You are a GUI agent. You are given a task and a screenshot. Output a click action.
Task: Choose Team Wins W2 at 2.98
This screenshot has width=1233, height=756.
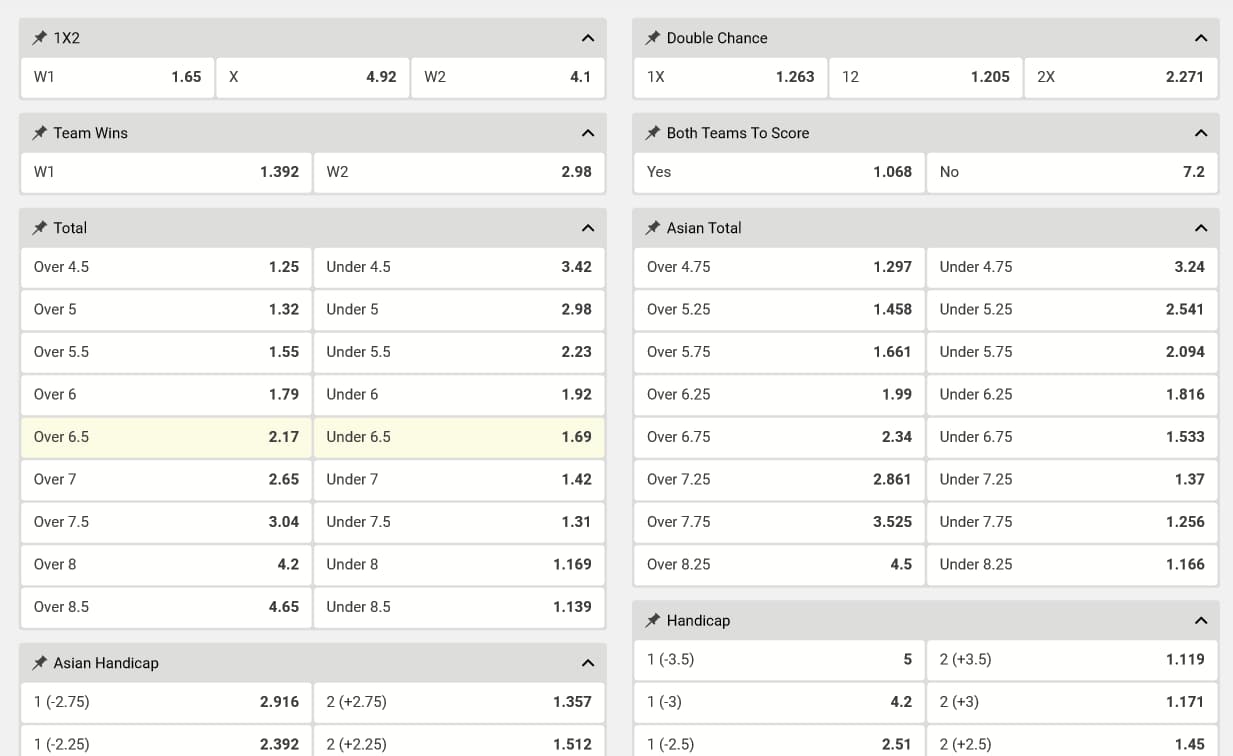coord(459,172)
